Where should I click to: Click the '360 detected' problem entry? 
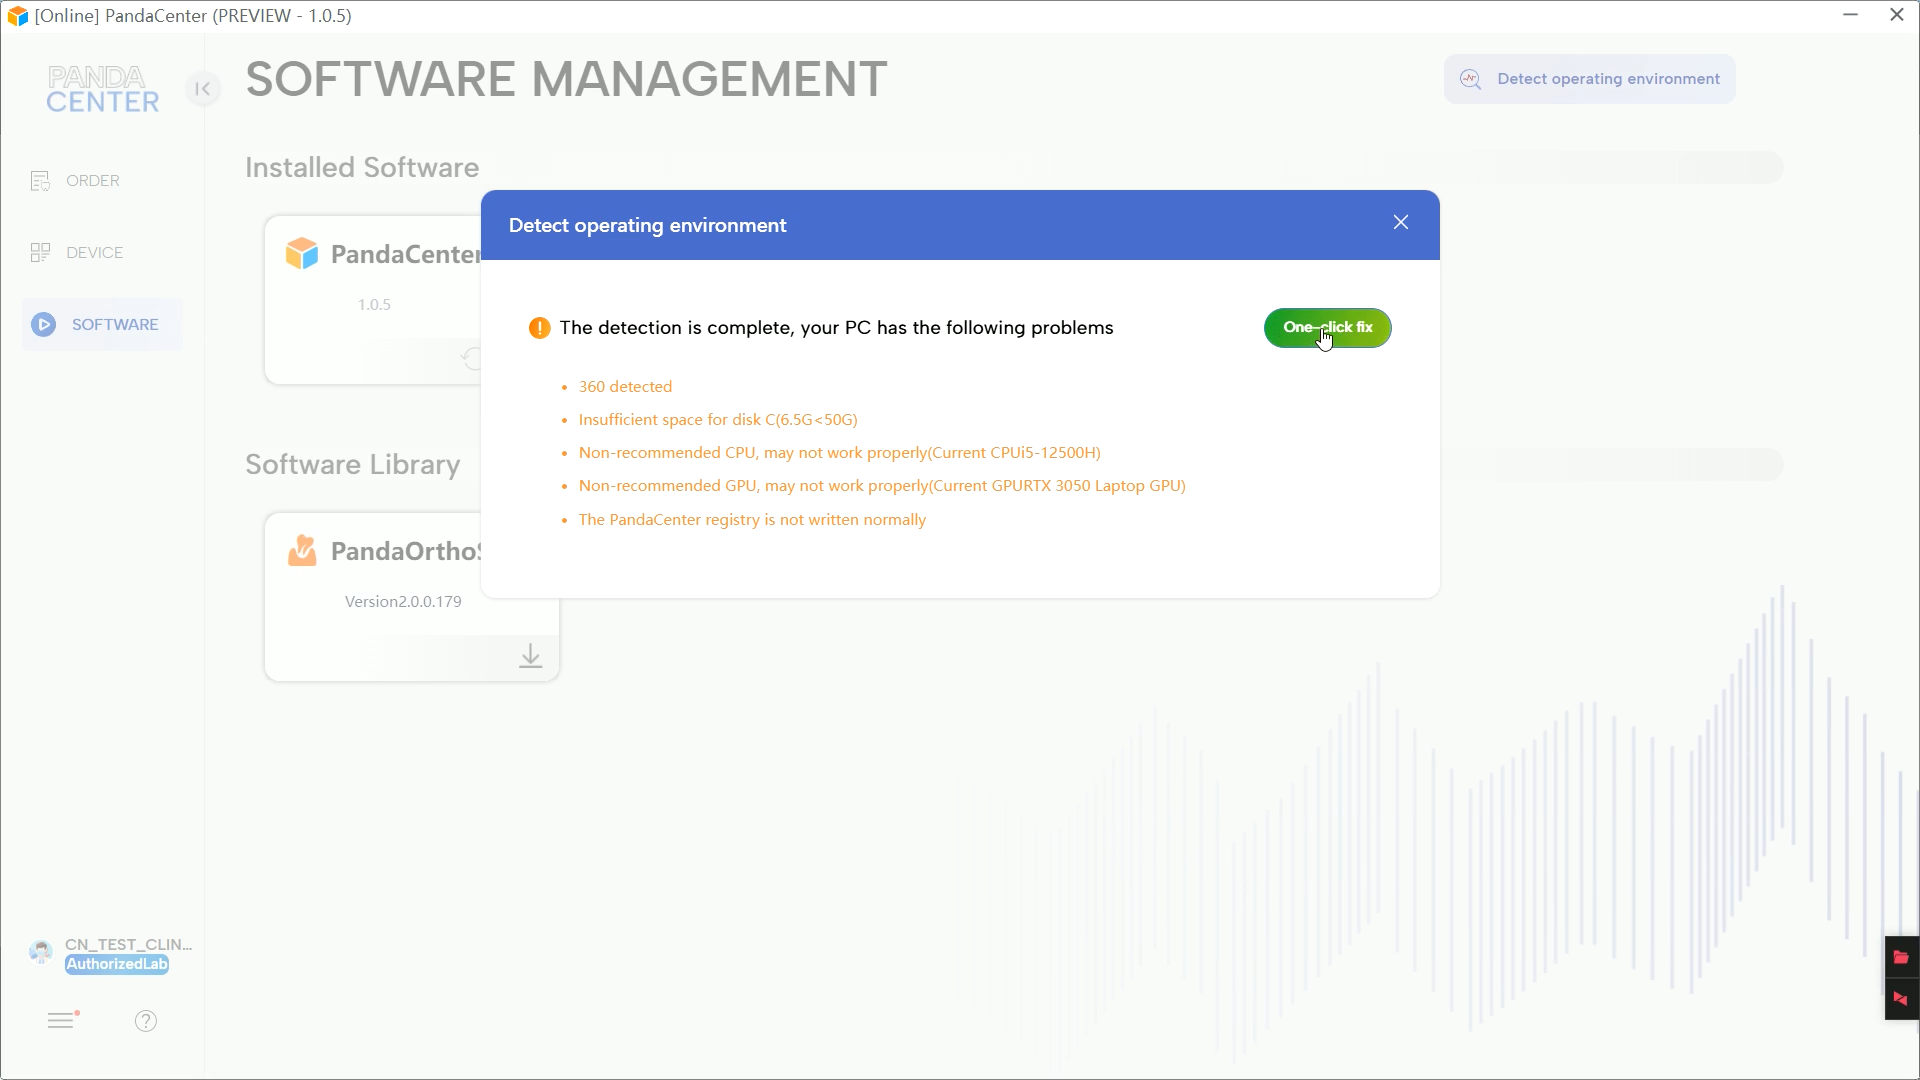[x=625, y=387]
